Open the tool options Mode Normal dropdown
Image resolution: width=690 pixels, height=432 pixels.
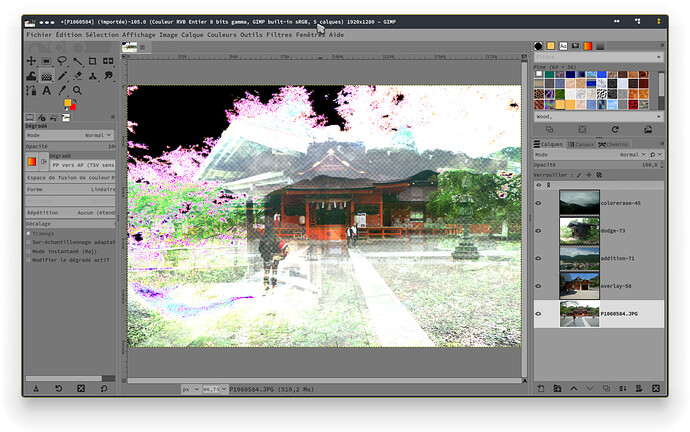[70, 135]
